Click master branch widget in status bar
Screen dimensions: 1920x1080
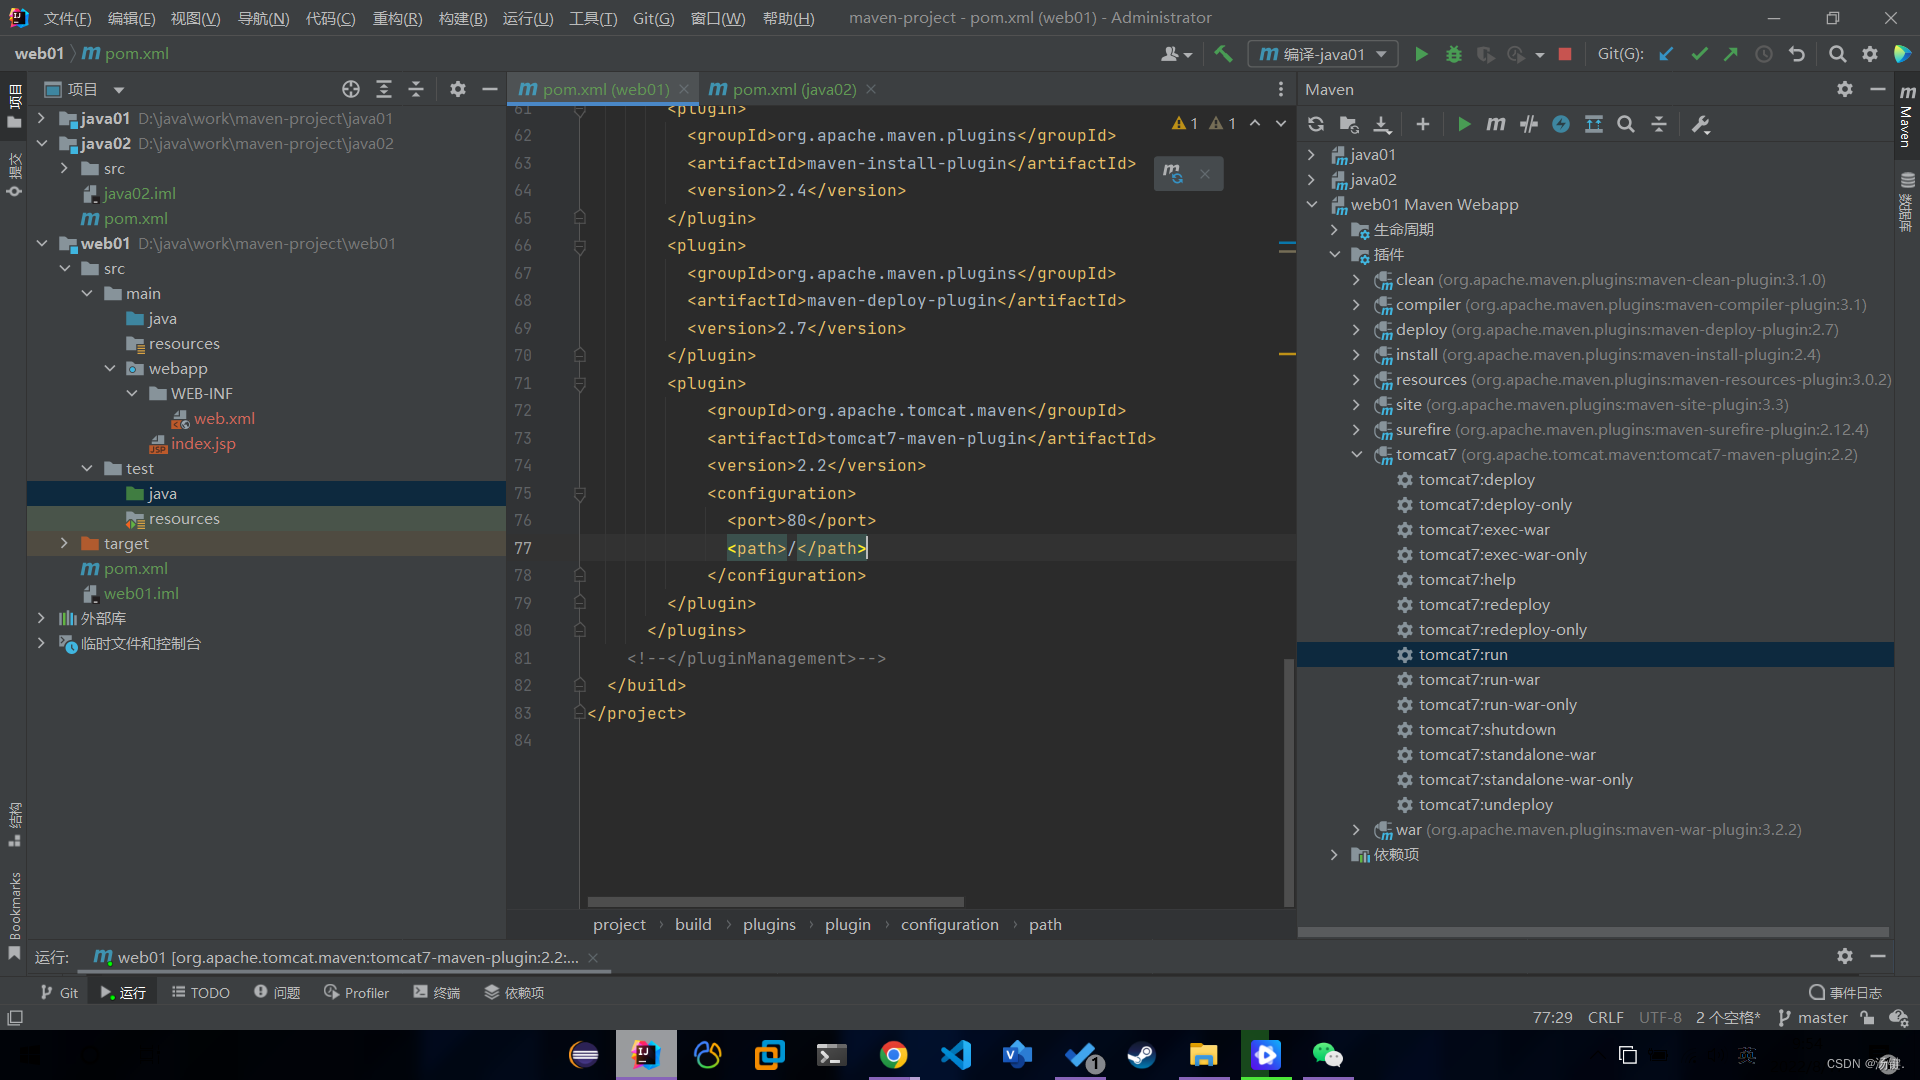[1812, 1017]
